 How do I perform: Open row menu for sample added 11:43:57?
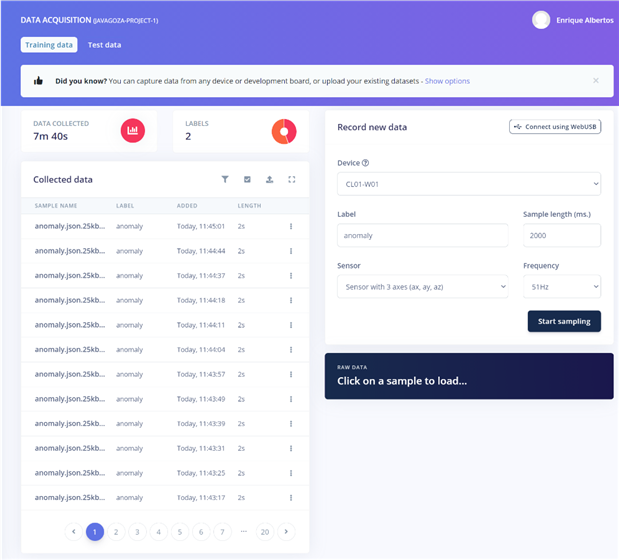(x=291, y=374)
